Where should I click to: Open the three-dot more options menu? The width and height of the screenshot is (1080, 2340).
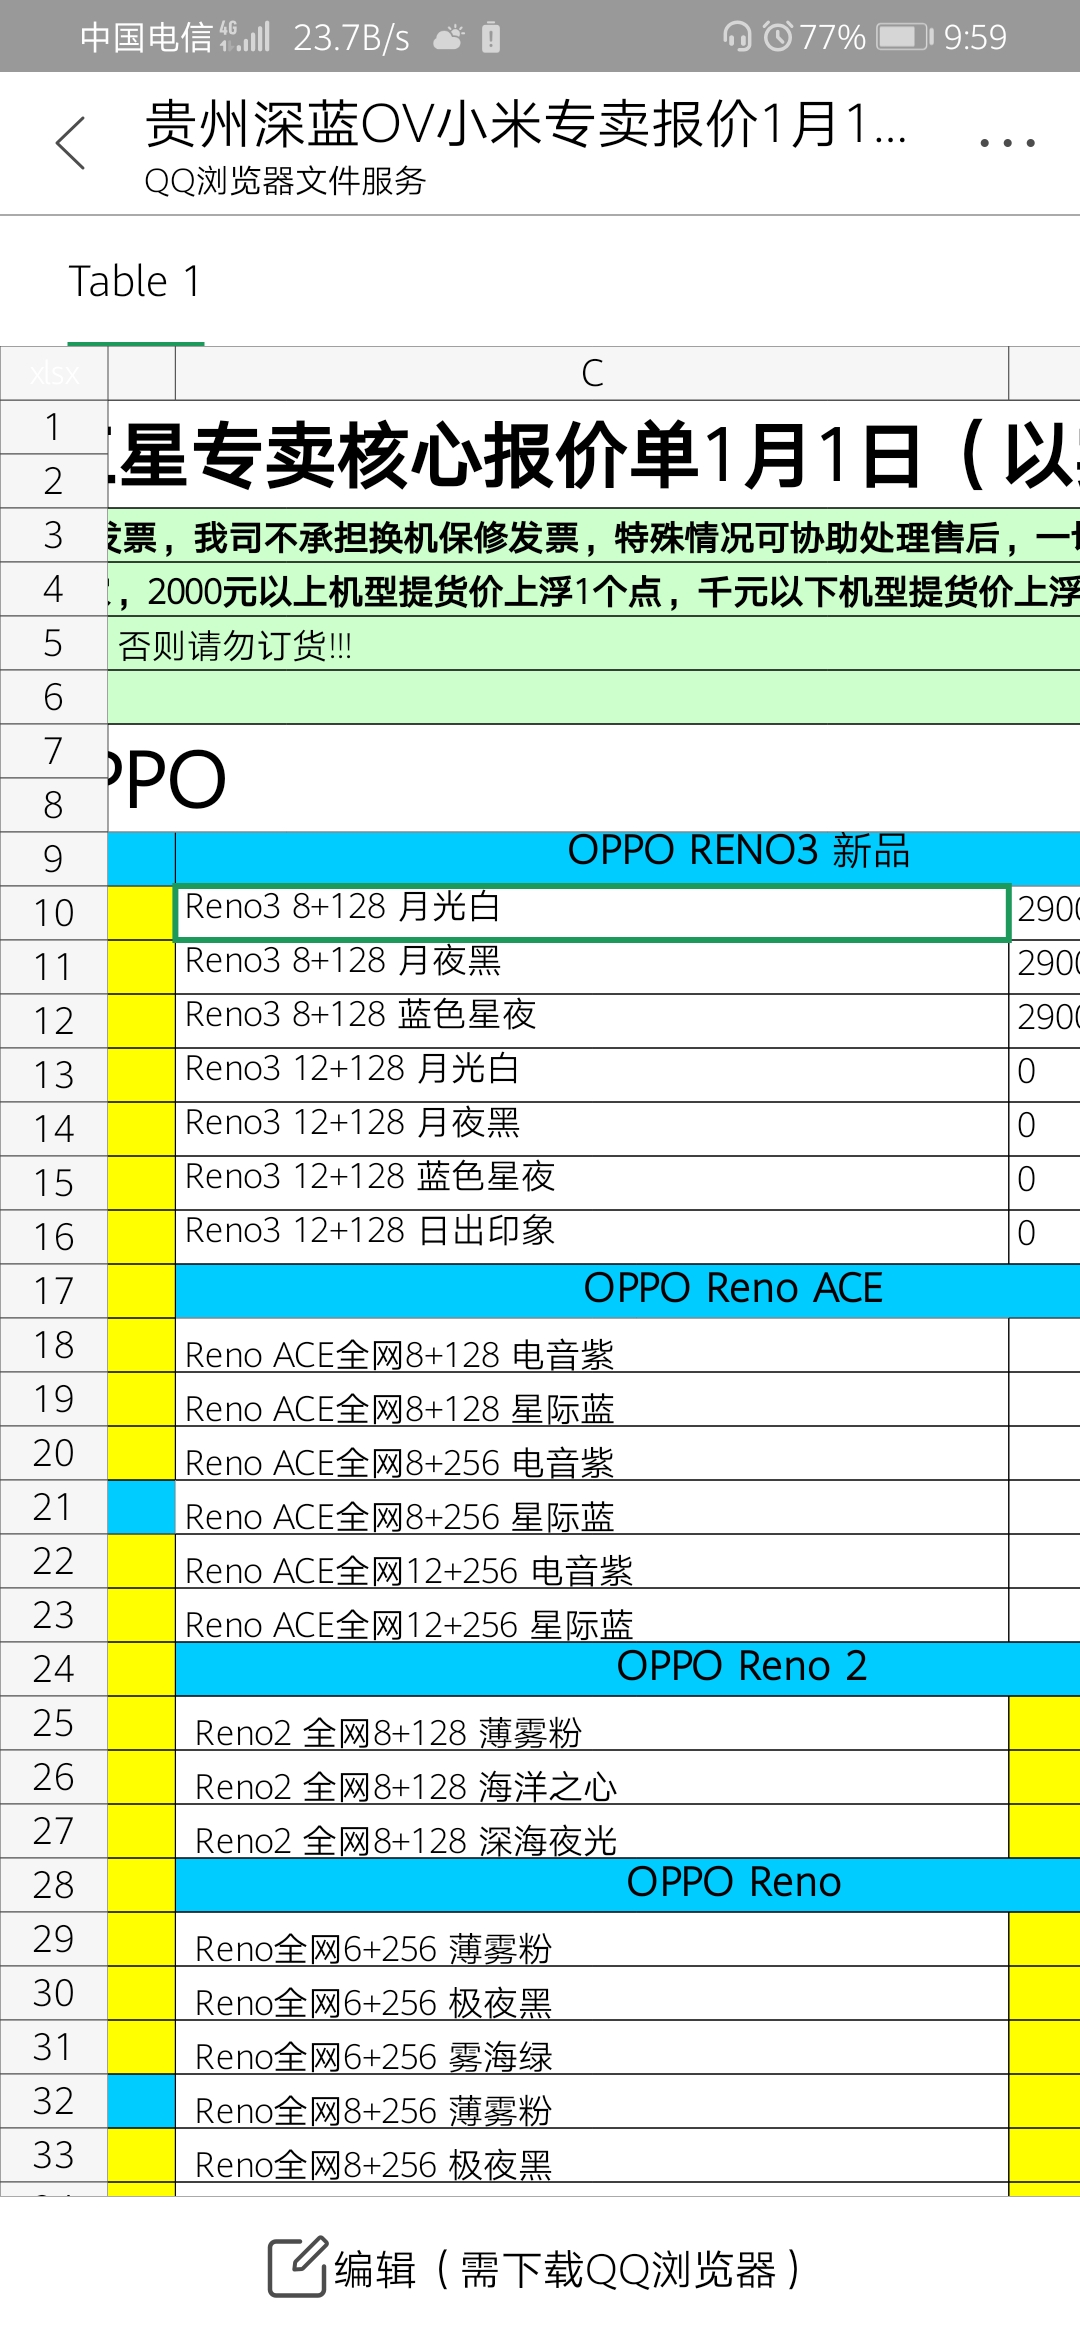click(x=1007, y=143)
